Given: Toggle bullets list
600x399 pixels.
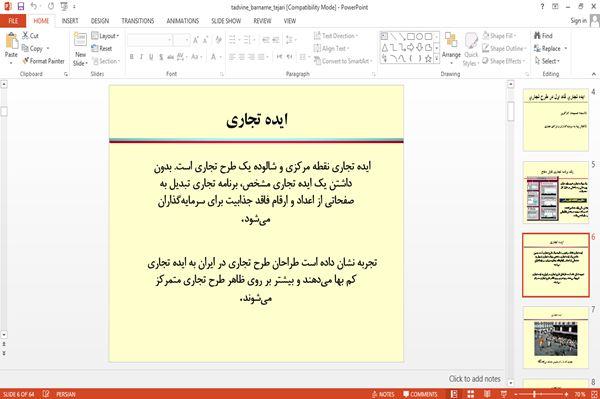Looking at the screenshot, I should click(x=233, y=39).
